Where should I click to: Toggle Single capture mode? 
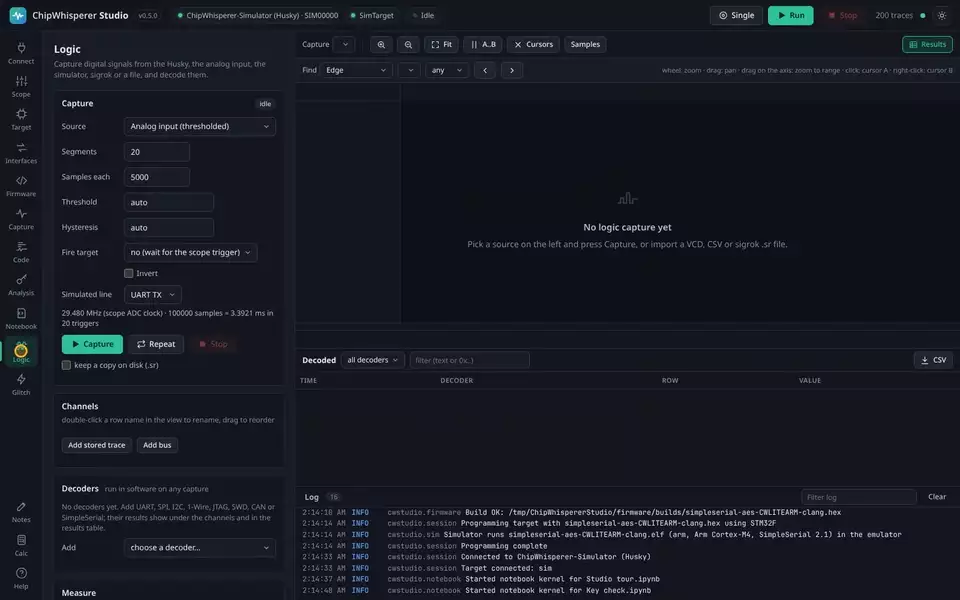(x=736, y=15)
